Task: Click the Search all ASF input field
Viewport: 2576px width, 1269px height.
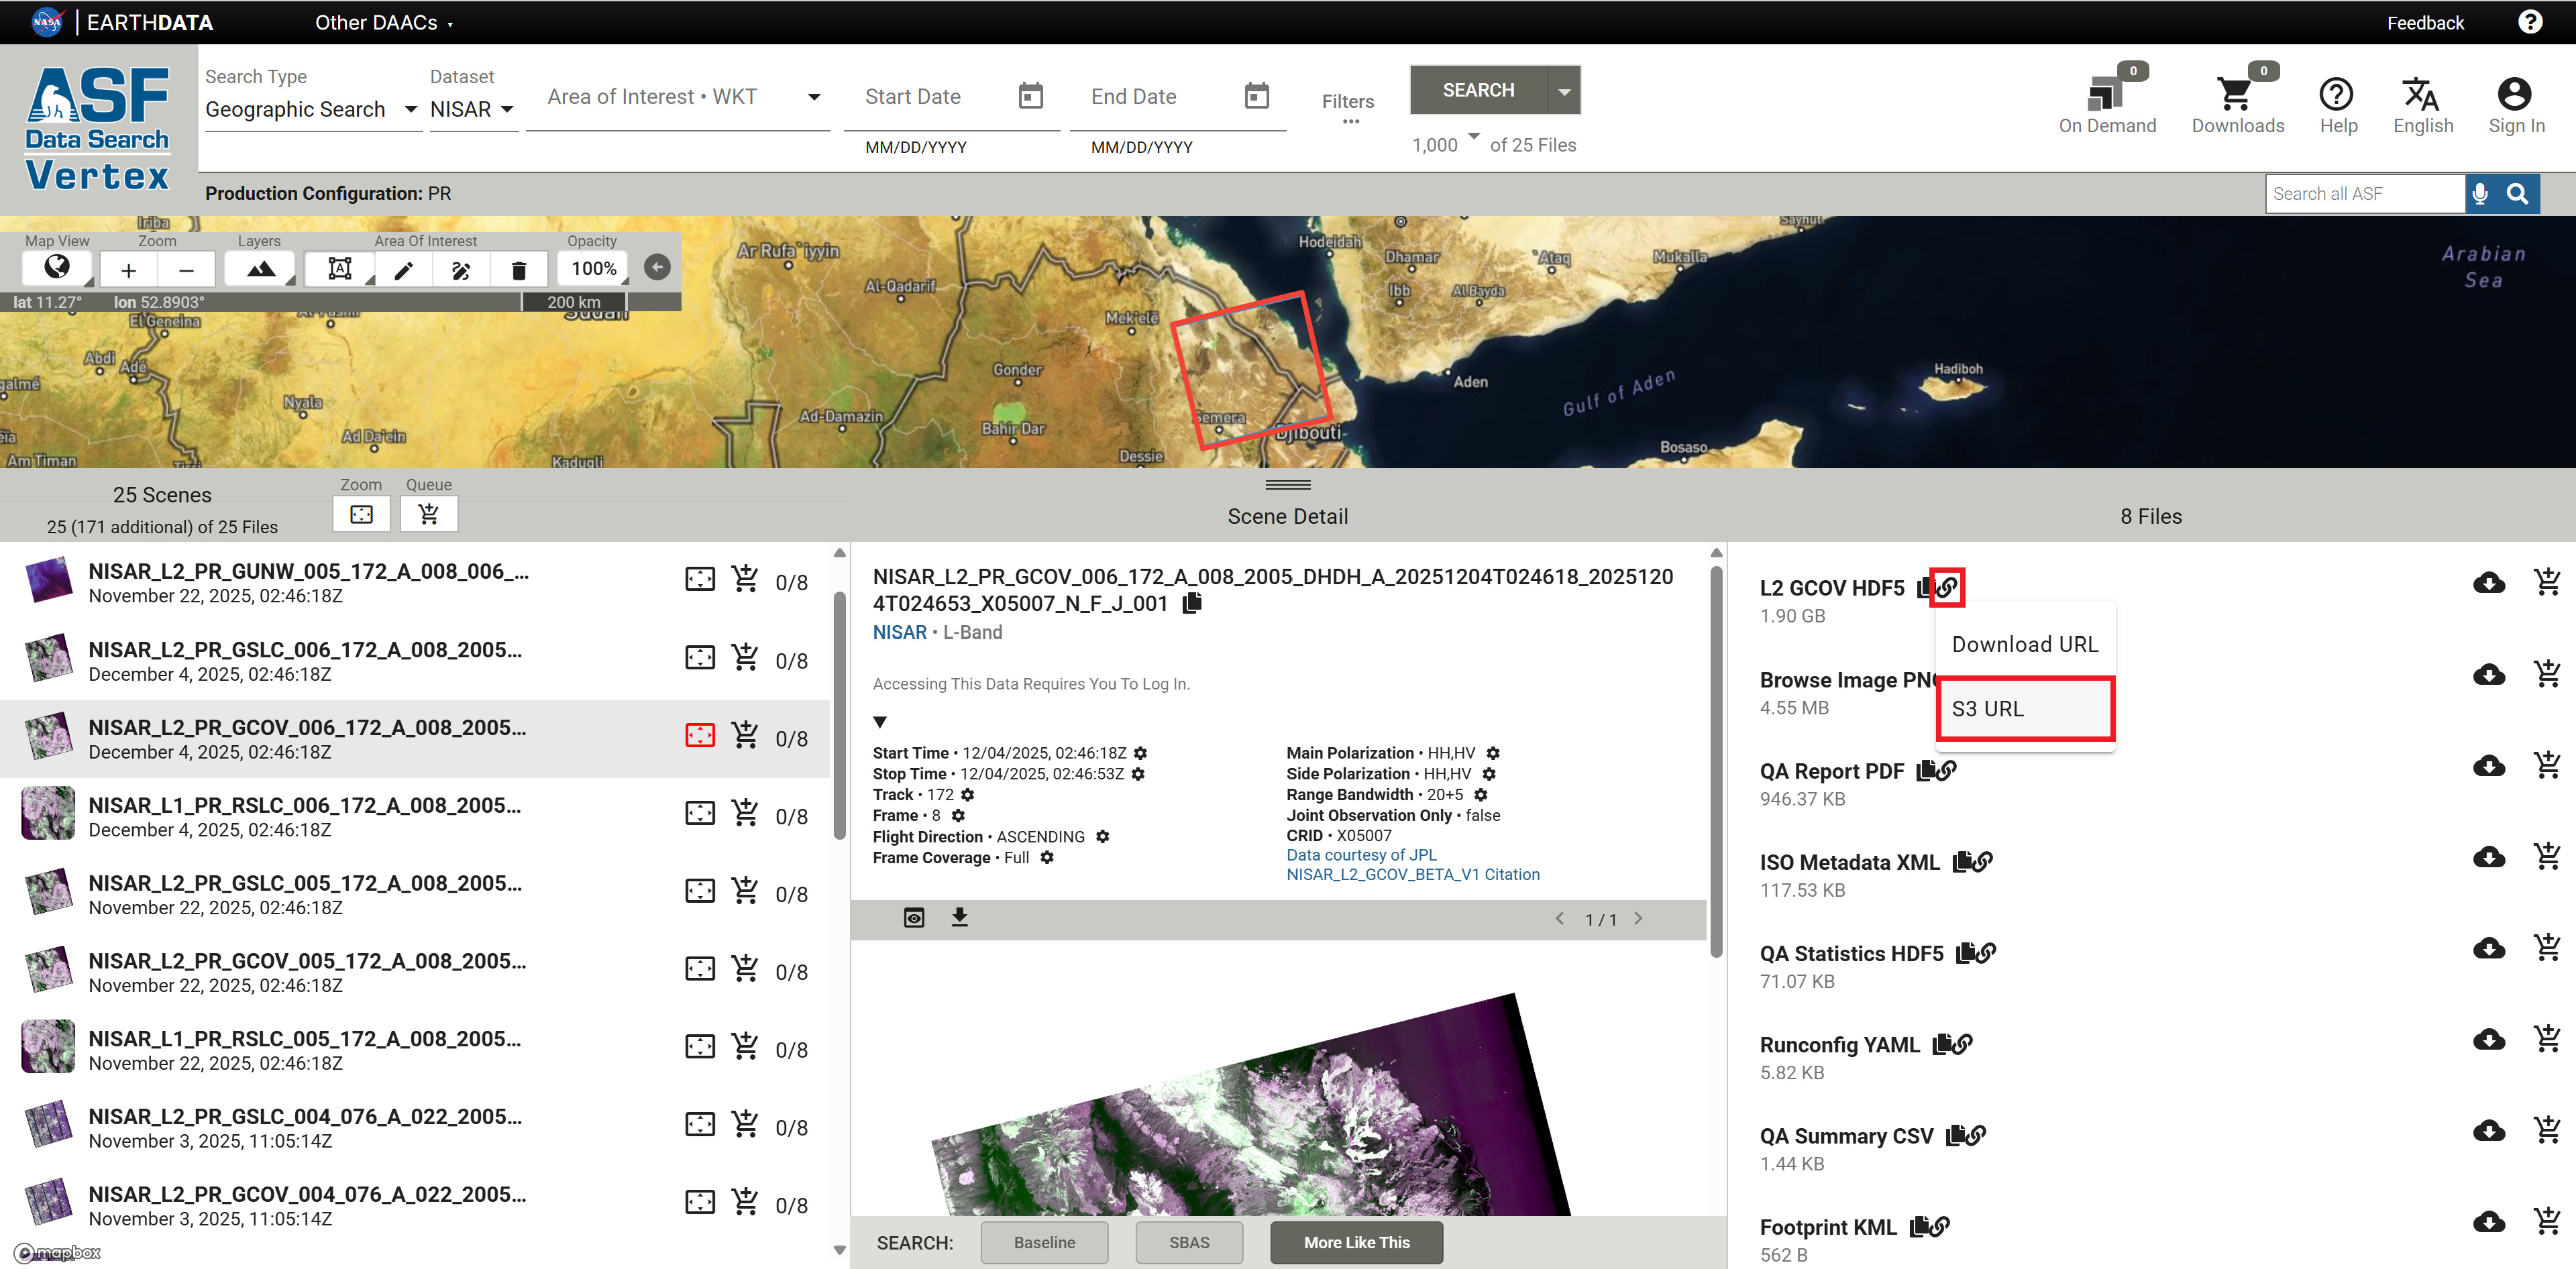Action: tap(2360, 193)
